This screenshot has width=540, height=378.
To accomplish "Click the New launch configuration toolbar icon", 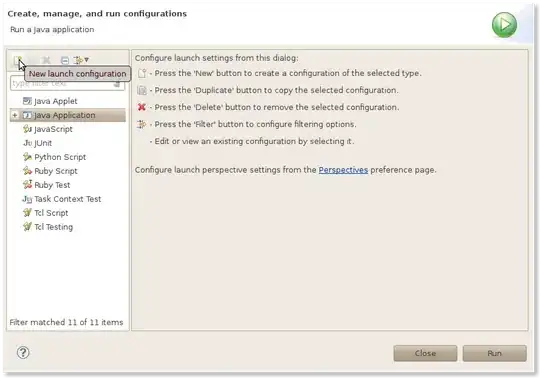I will 18,60.
